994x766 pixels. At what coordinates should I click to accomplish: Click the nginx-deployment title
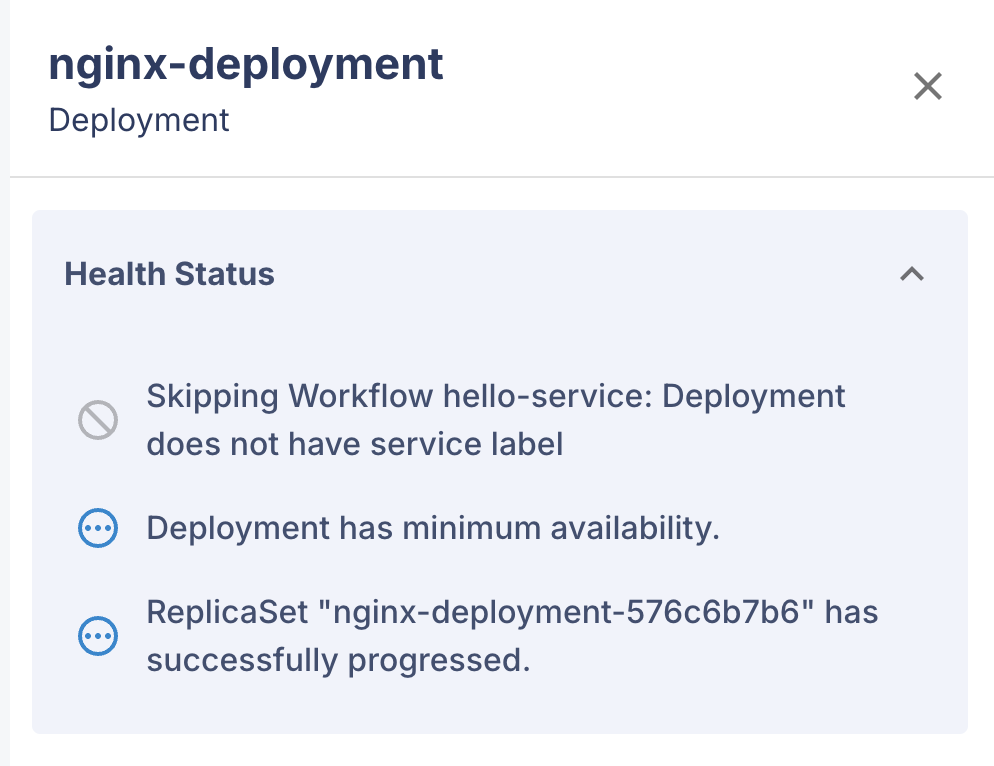[246, 63]
